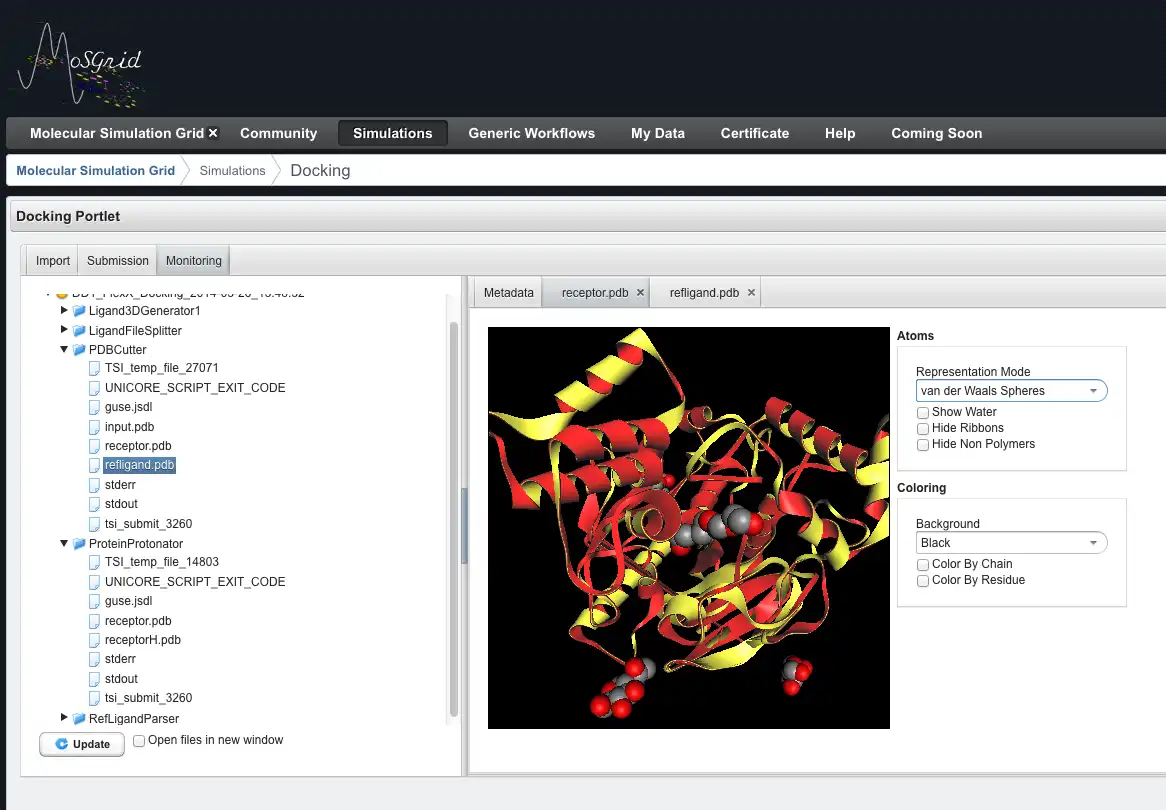Click Docking breadcrumb
The height and width of the screenshot is (810, 1166).
321,171
